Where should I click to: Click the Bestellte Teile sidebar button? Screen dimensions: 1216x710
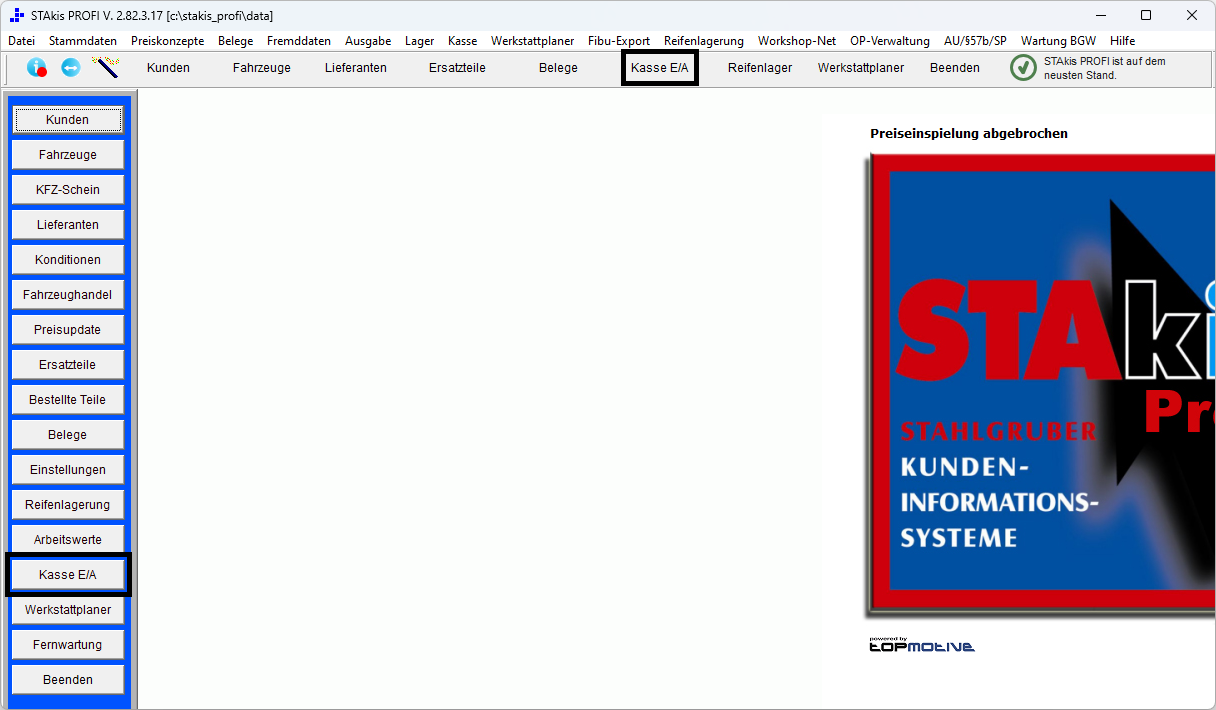[x=68, y=400]
